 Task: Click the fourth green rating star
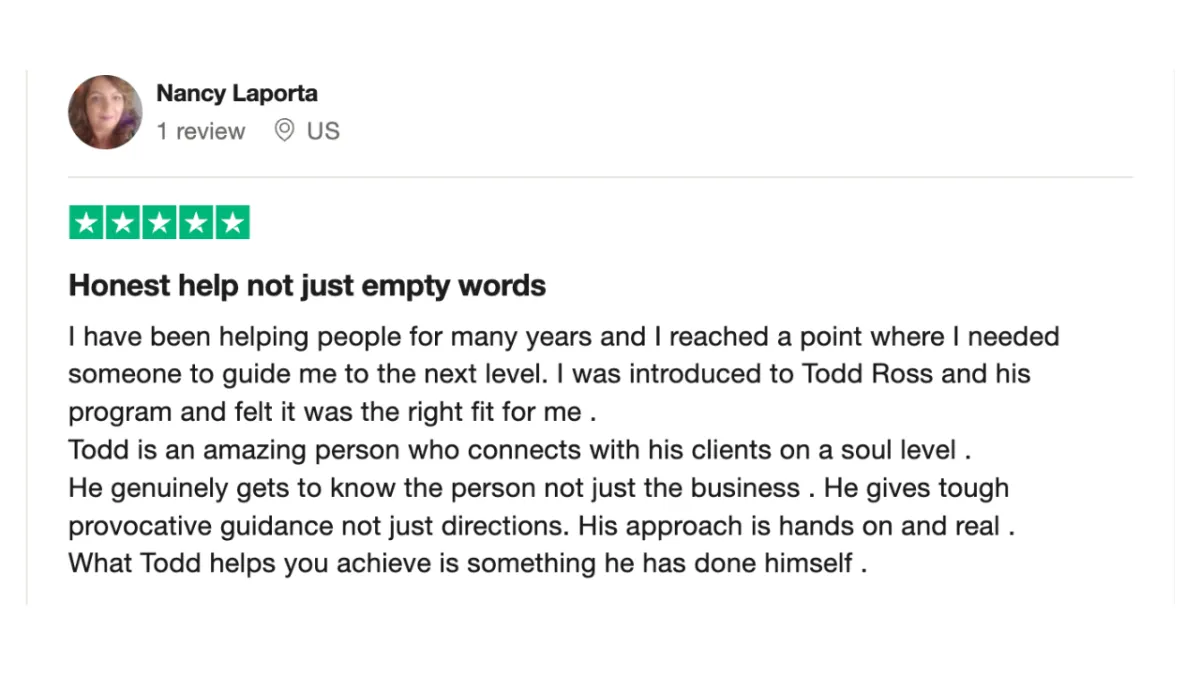click(x=196, y=223)
